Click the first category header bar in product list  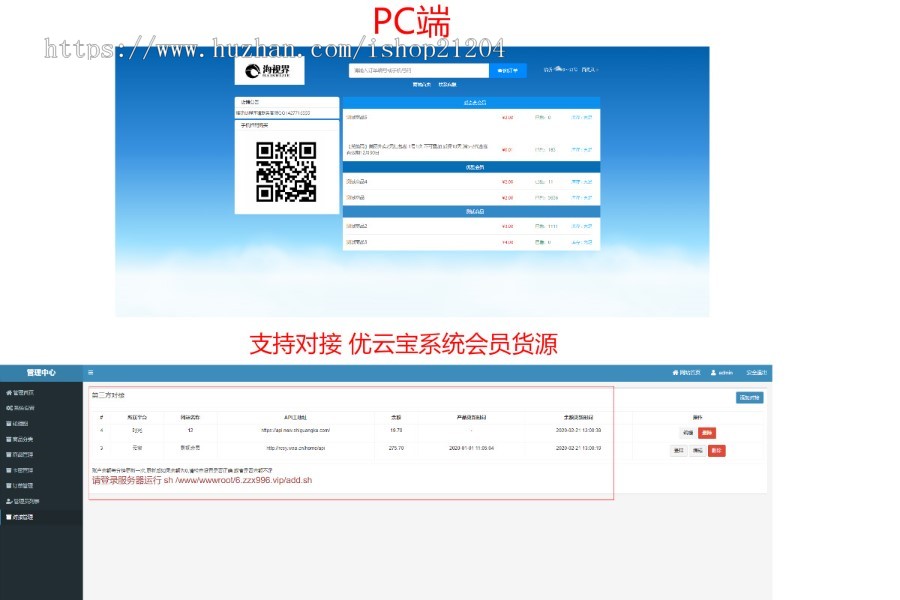coord(471,102)
